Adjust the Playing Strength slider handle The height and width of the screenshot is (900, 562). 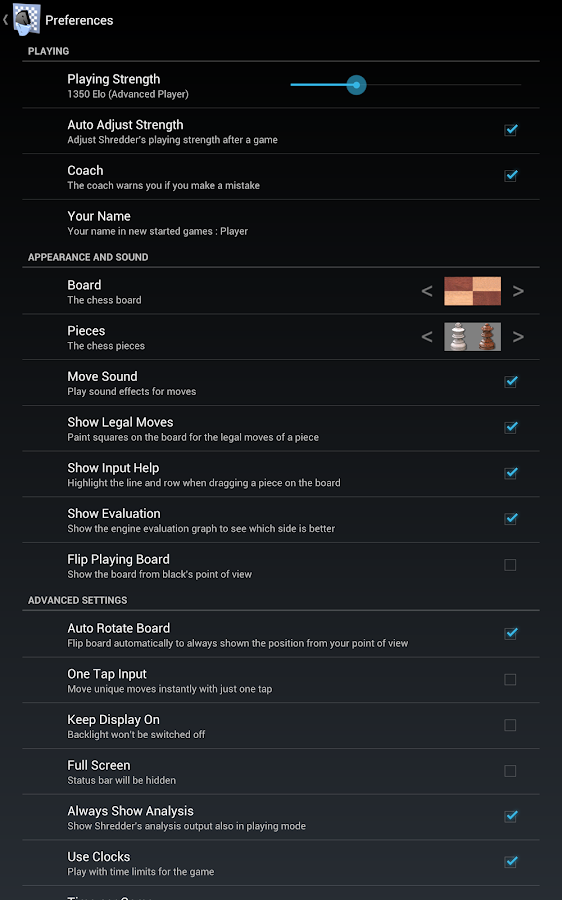point(356,85)
